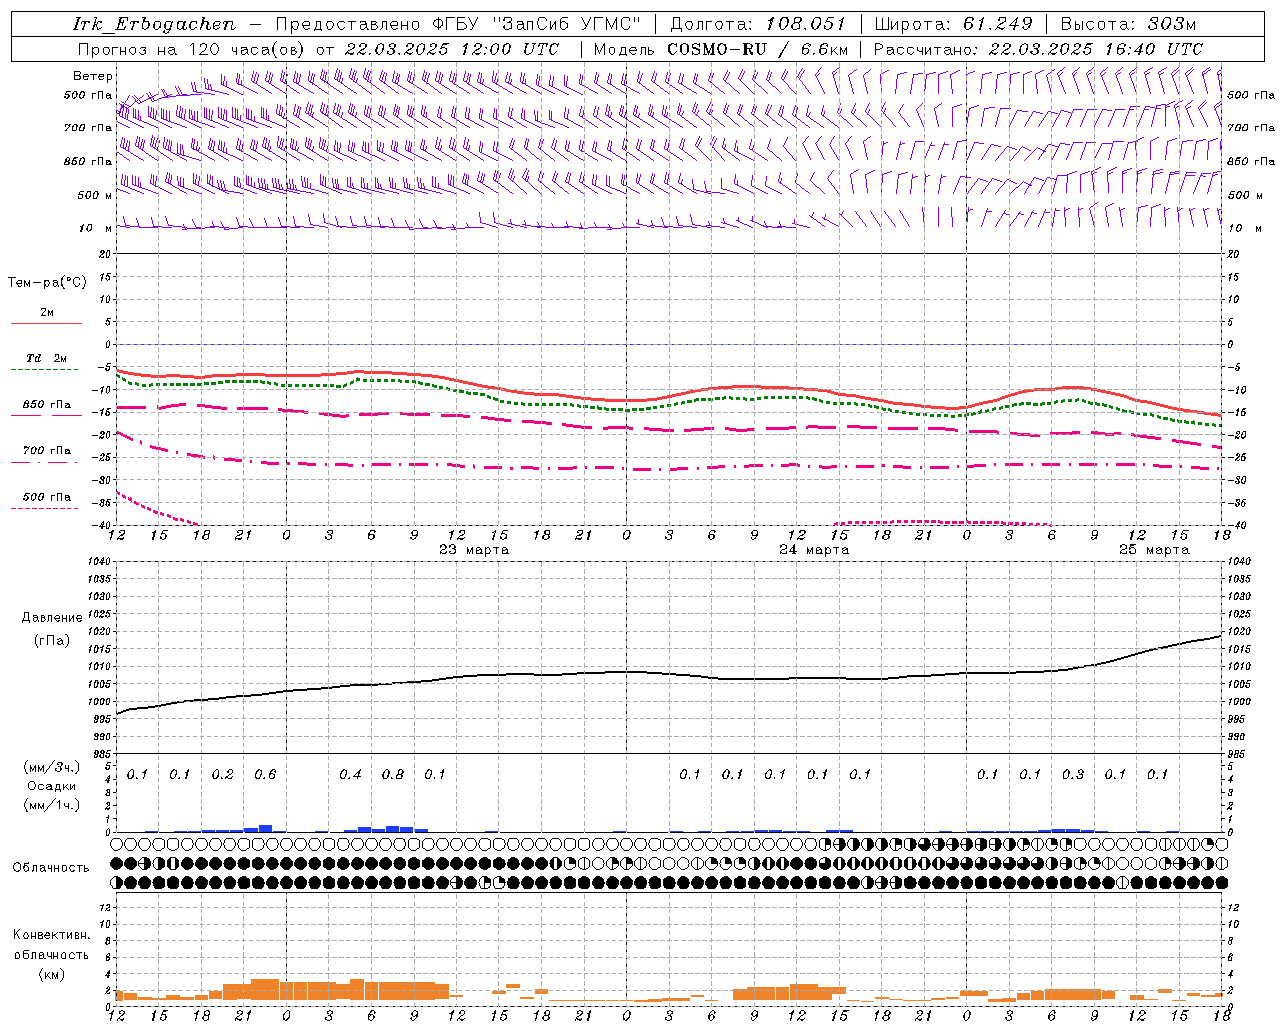
Task: Click the Конвективн. label
Action: click(51, 934)
